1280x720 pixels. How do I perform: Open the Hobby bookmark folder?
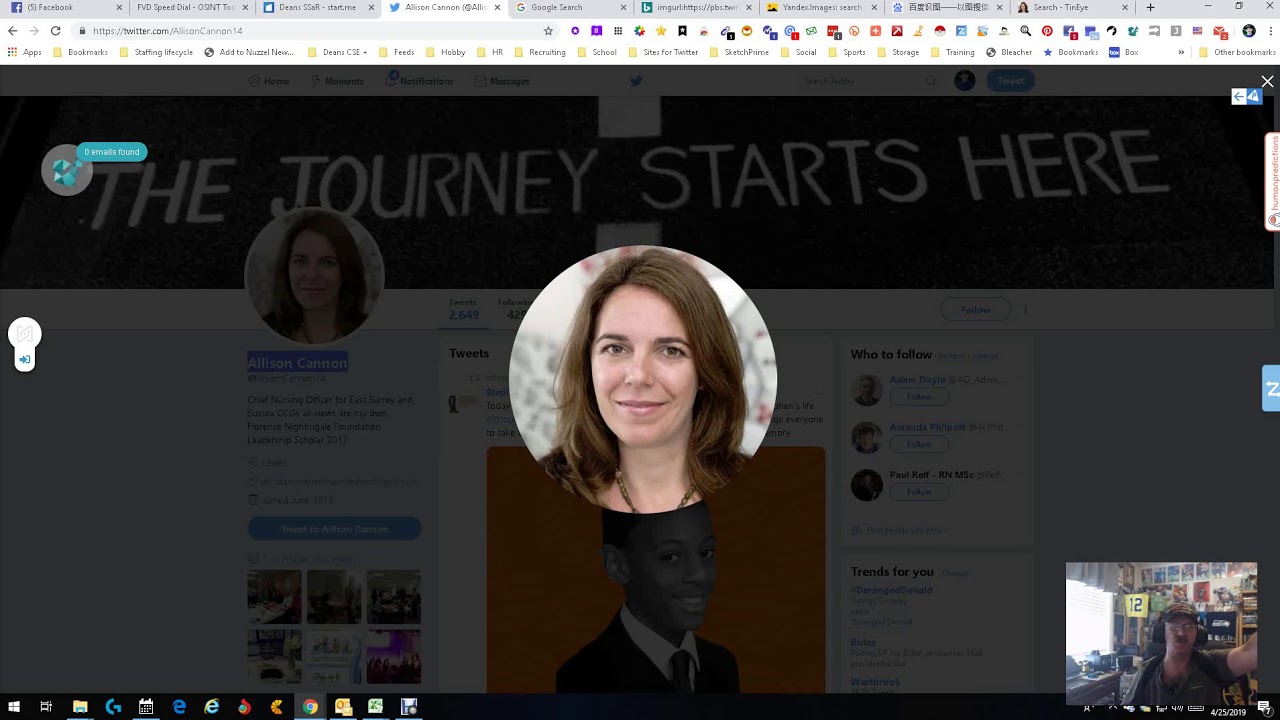click(x=445, y=52)
